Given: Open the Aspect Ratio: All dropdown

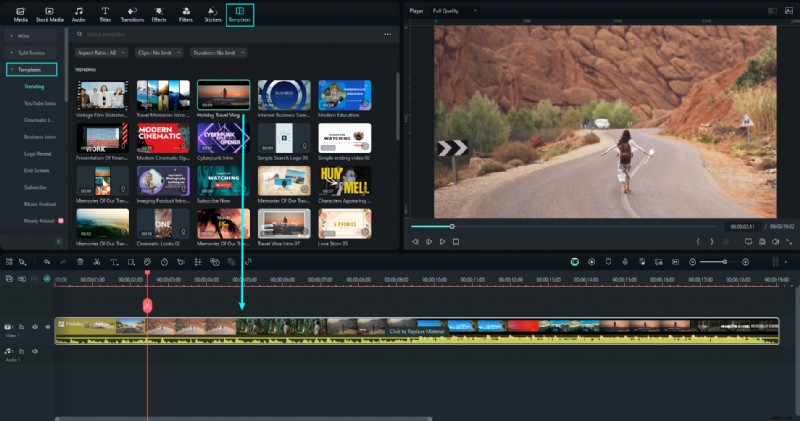Looking at the screenshot, I should point(101,53).
